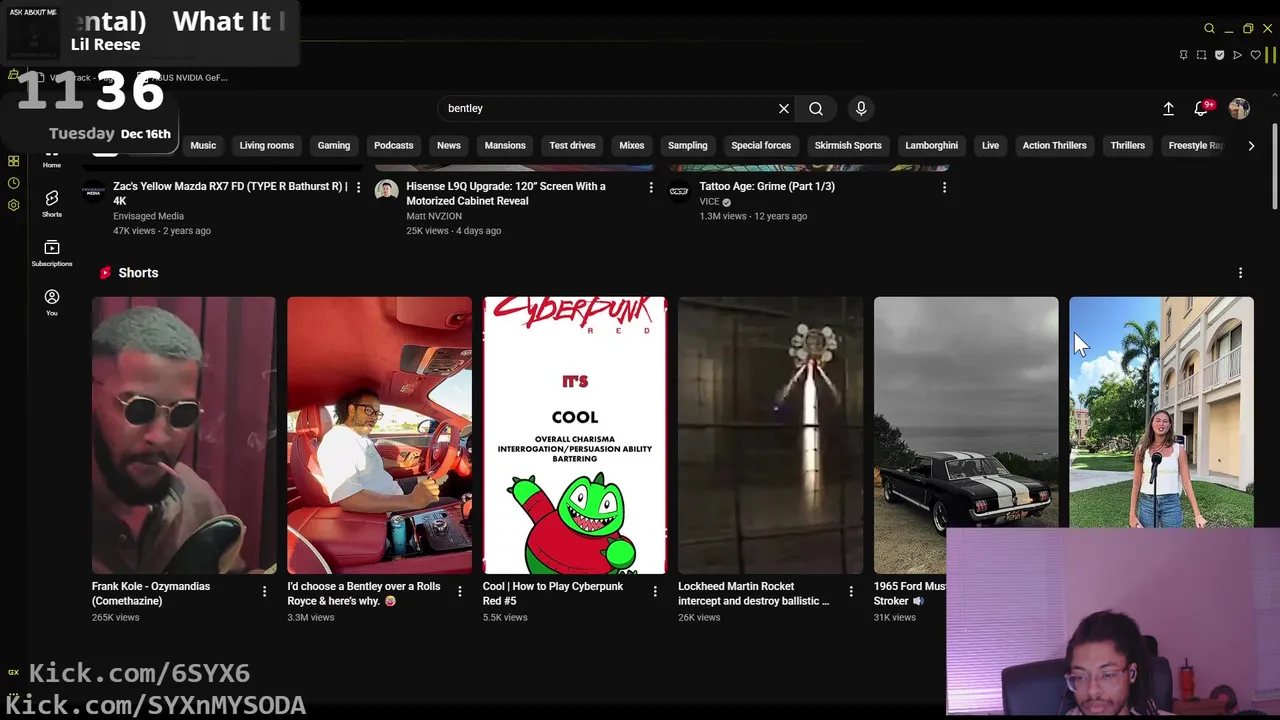The height and width of the screenshot is (720, 1280).
Task: Select the Test drives filter chip
Action: (x=572, y=145)
